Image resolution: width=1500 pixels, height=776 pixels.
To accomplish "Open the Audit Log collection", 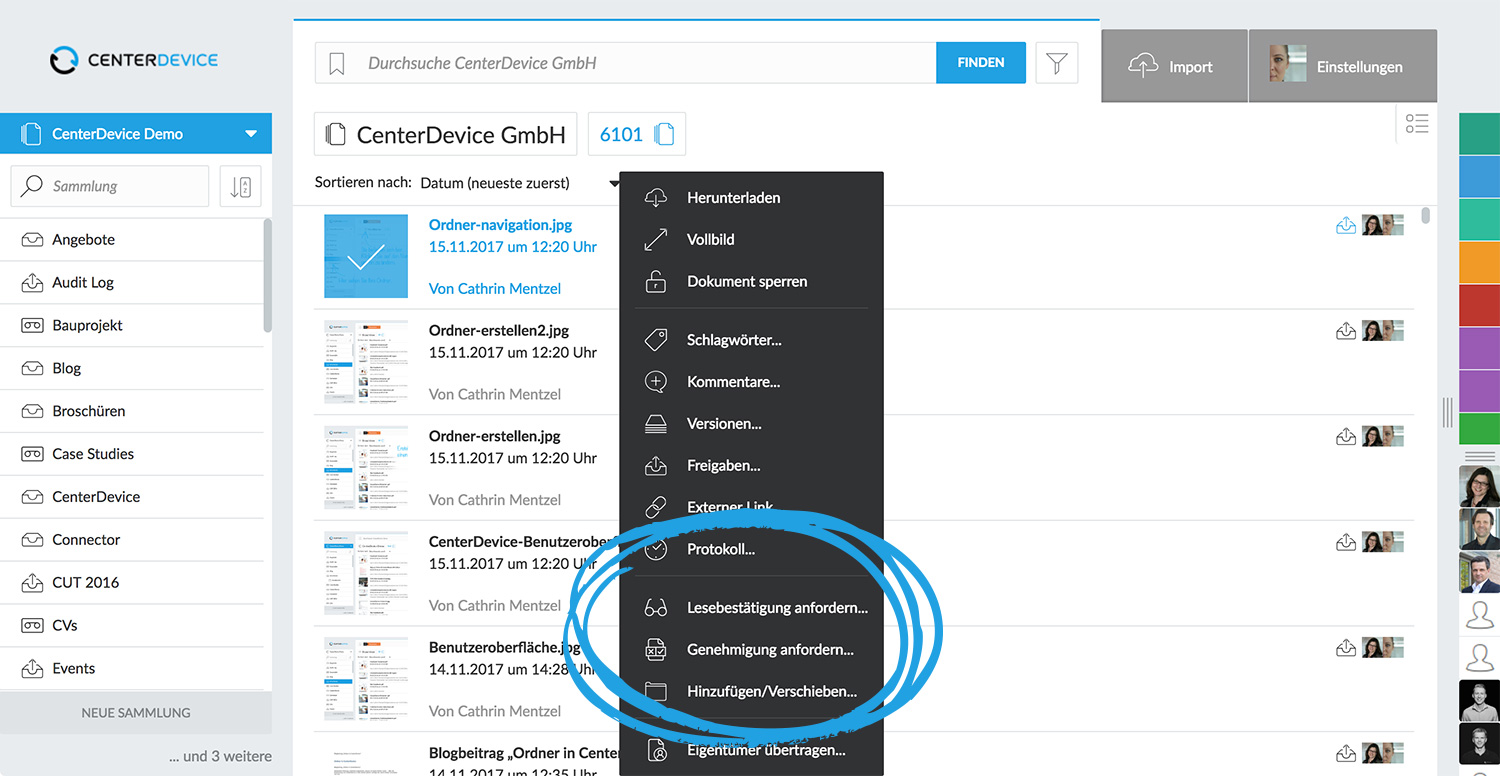I will [x=132, y=283].
